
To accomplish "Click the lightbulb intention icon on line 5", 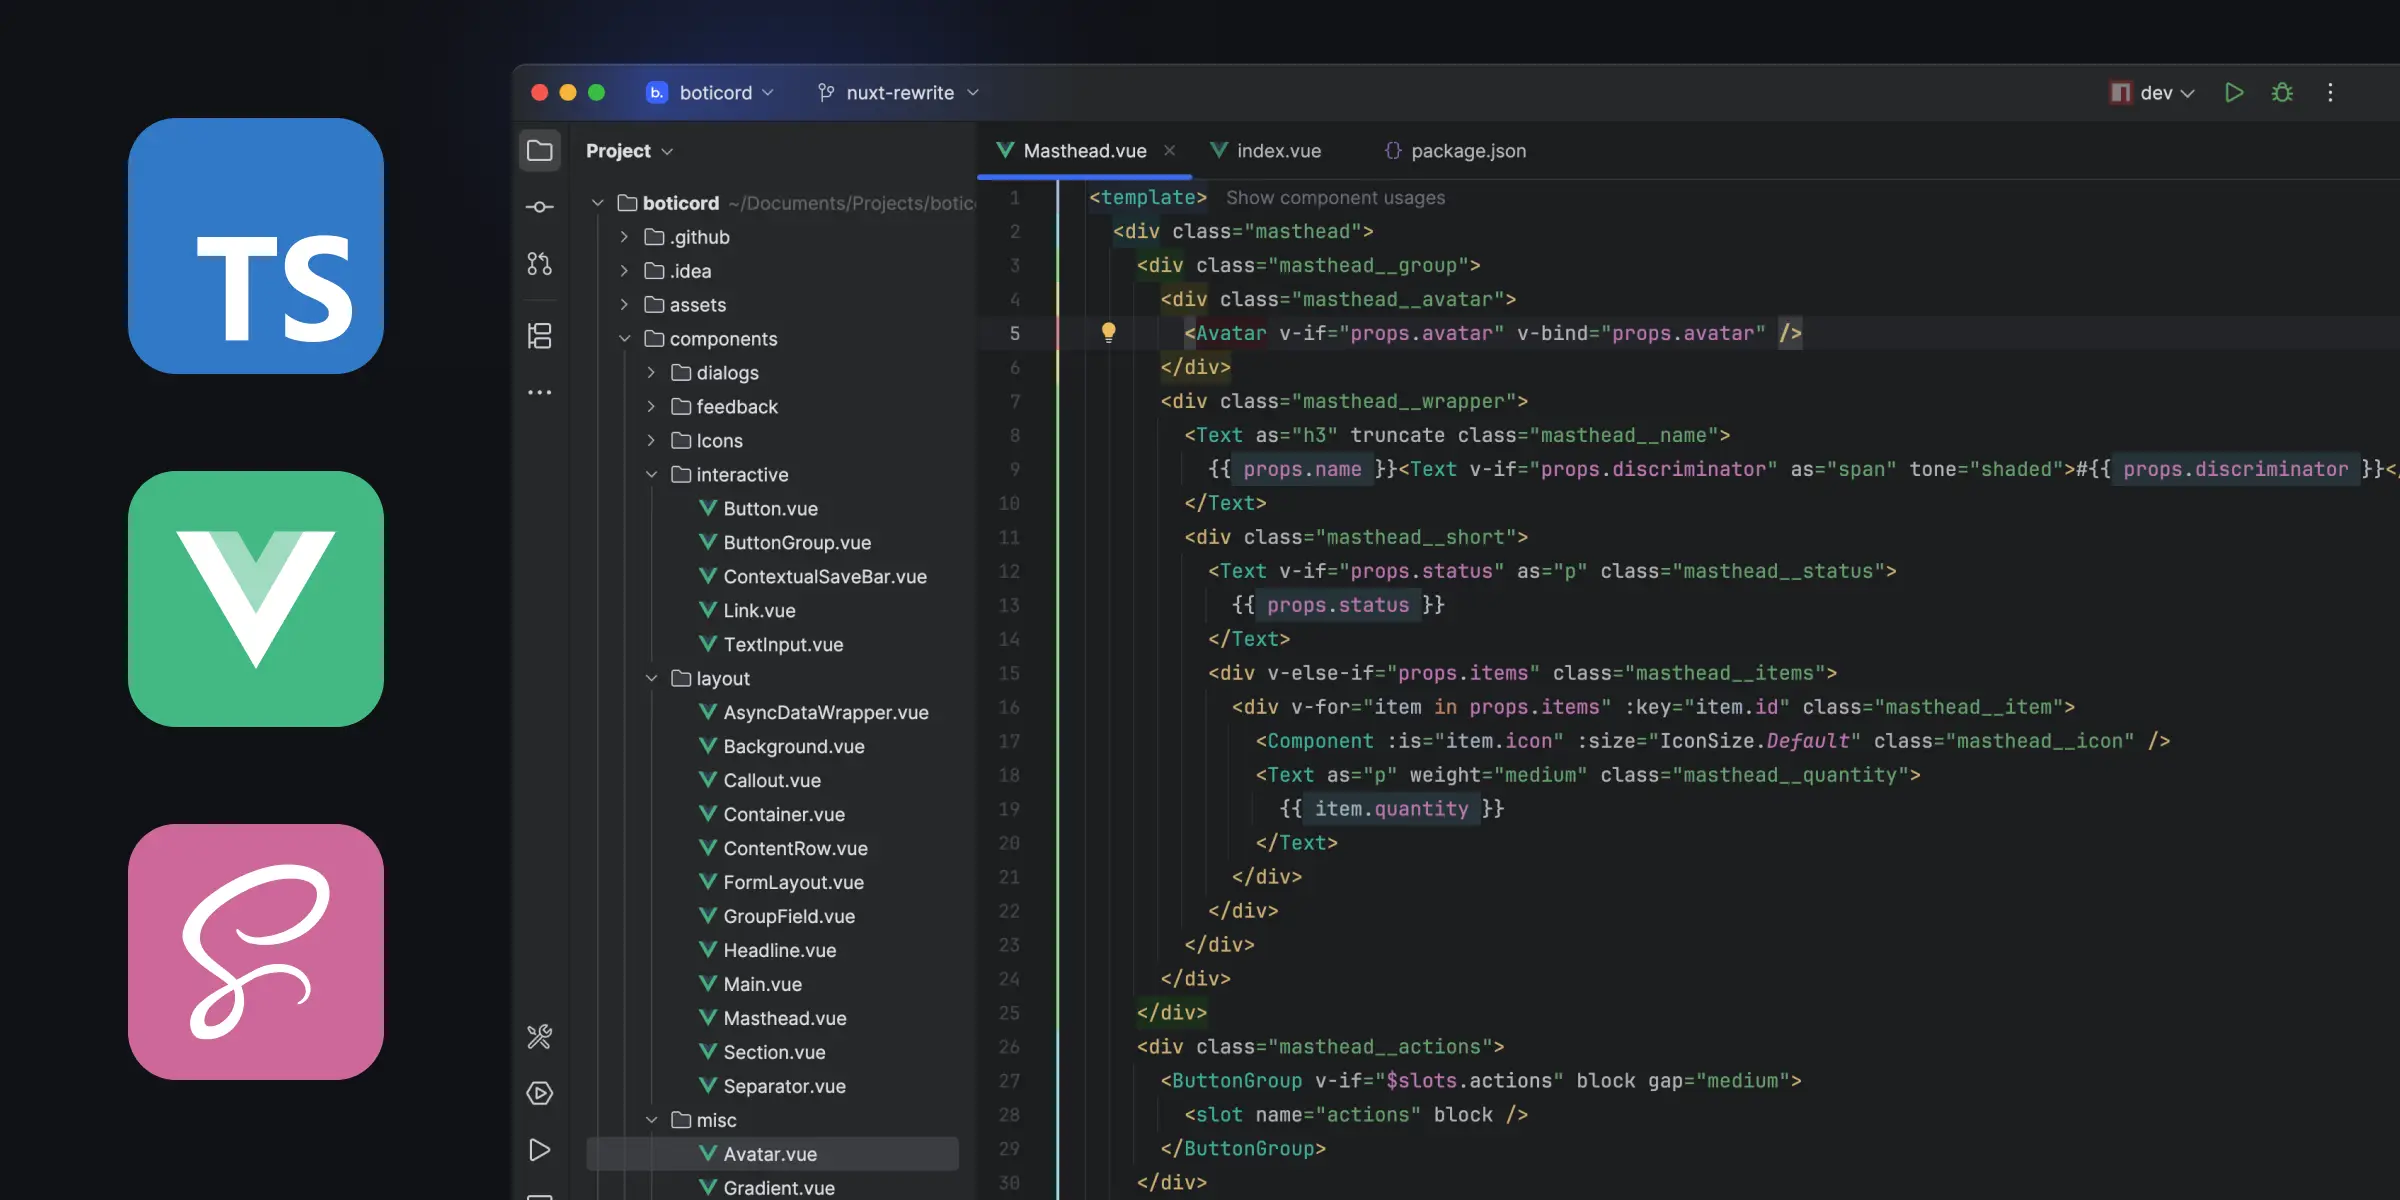I will pyautogui.click(x=1108, y=333).
